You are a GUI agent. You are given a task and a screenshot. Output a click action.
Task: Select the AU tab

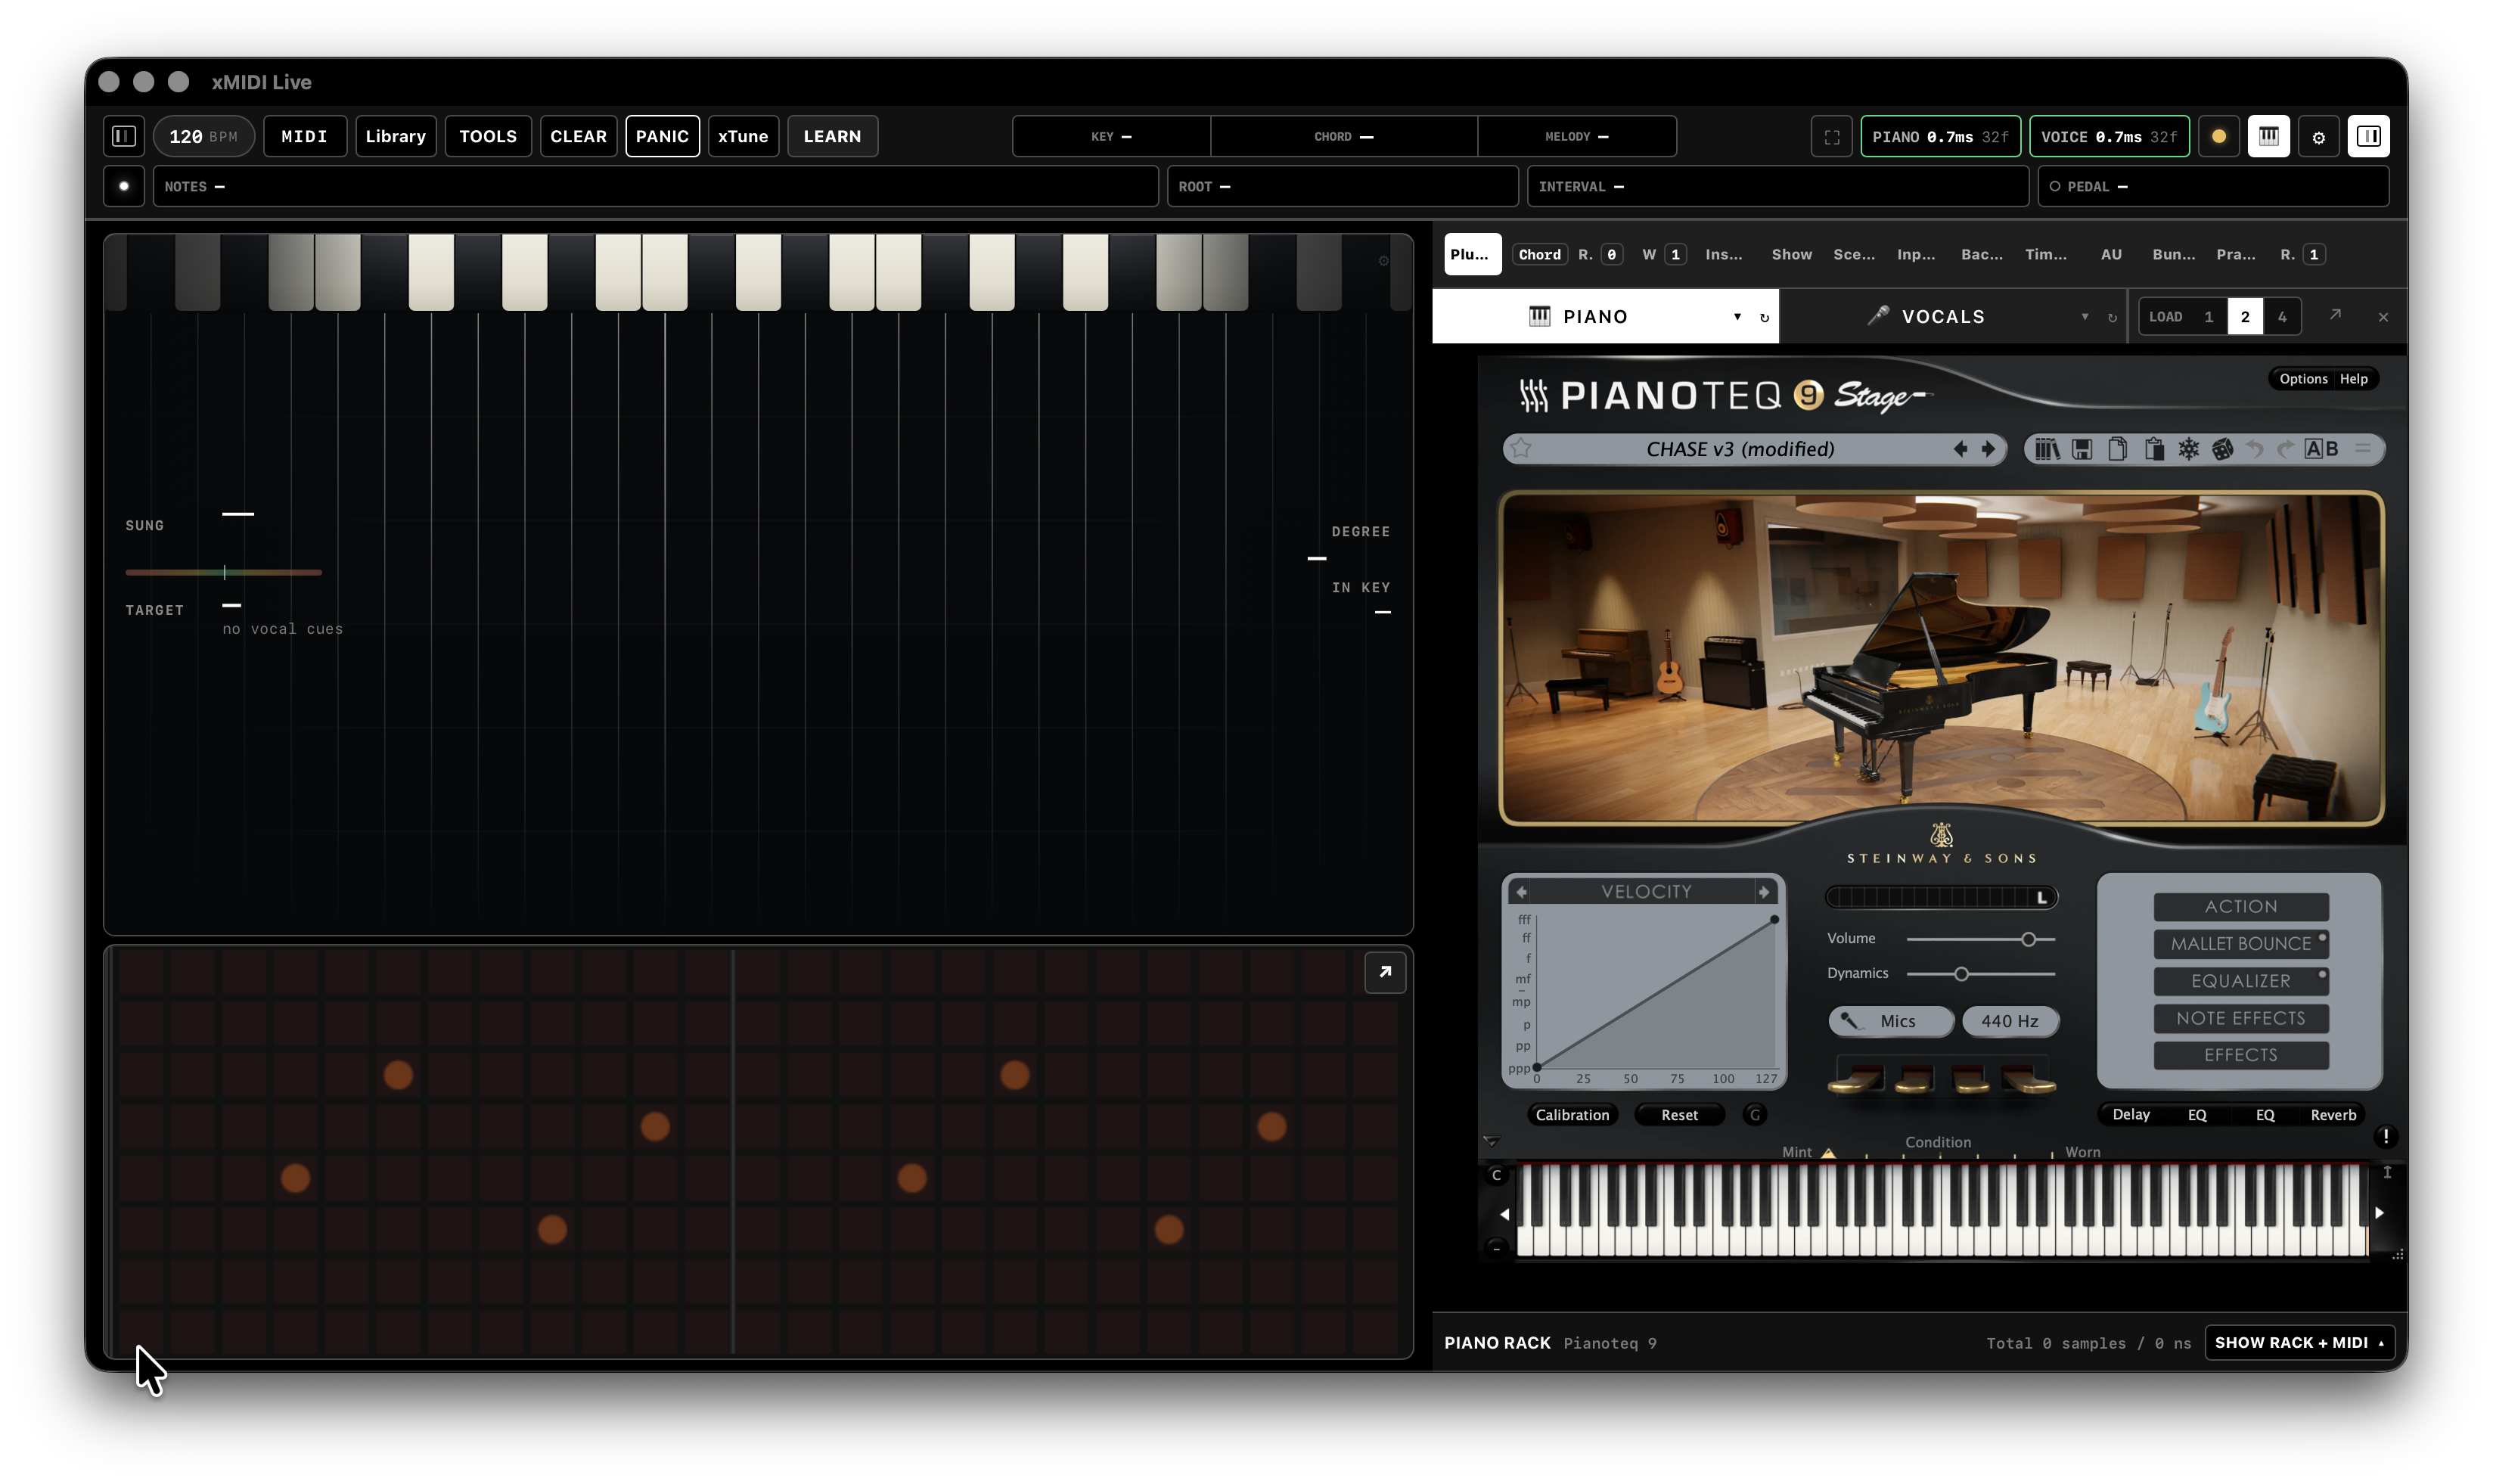(x=2110, y=254)
